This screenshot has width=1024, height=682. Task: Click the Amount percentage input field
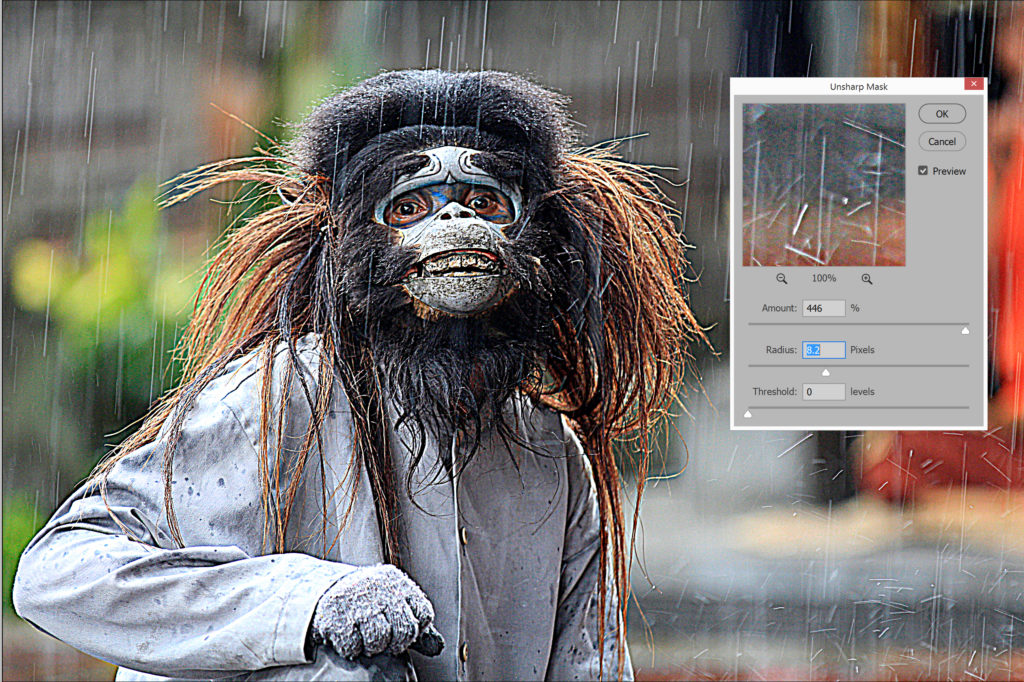coord(823,308)
